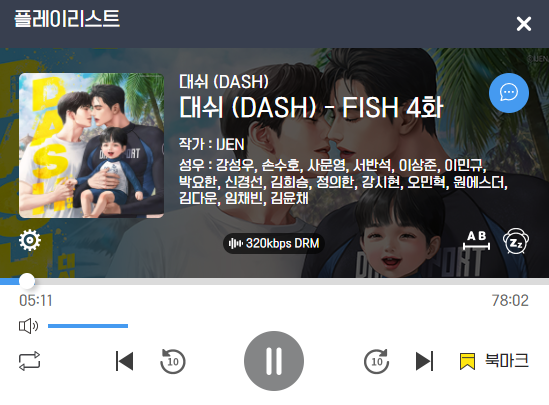Enable A-B section repeat
Image resolution: width=549 pixels, height=405 pixels.
click(477, 240)
